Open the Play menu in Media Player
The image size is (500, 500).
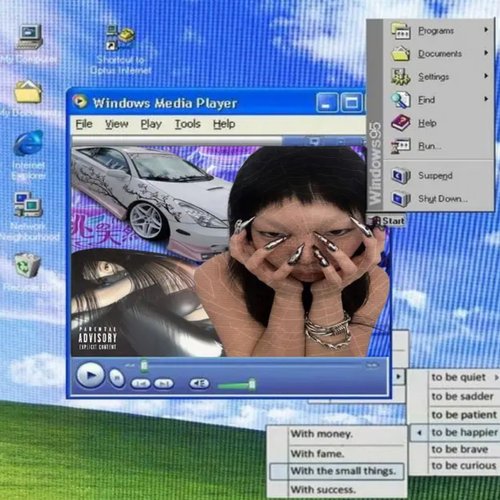[151, 124]
